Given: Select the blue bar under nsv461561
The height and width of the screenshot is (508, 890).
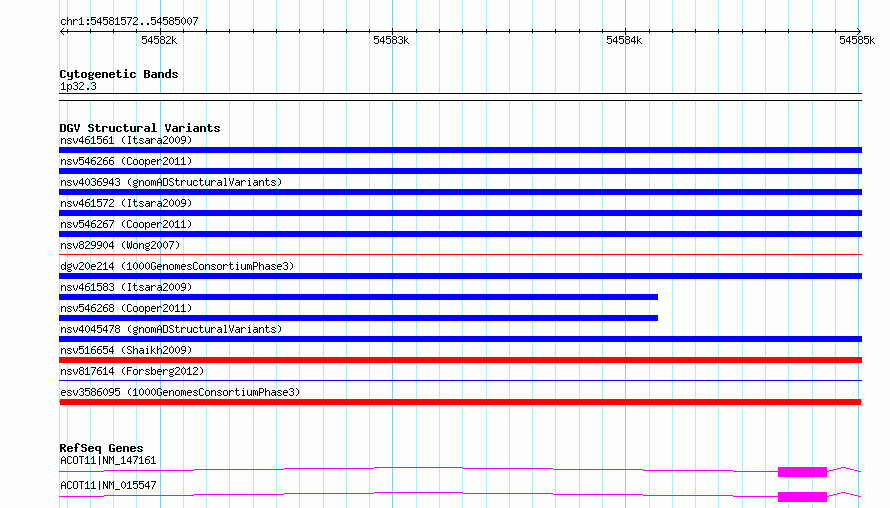Looking at the screenshot, I should (x=460, y=150).
